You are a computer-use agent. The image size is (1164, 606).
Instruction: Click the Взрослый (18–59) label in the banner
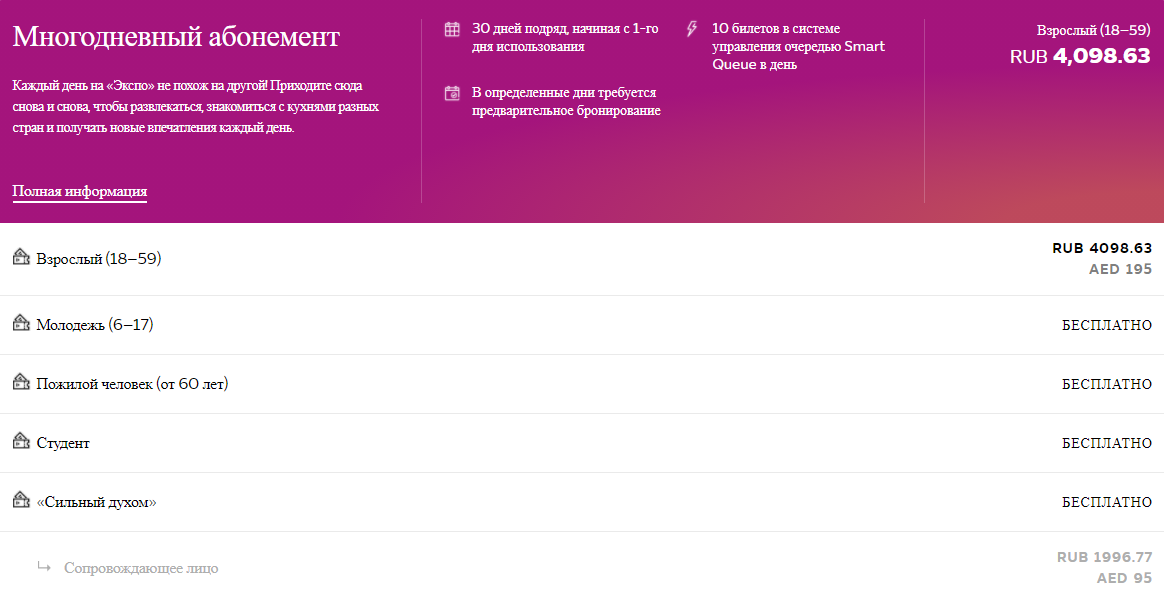[x=1093, y=30]
